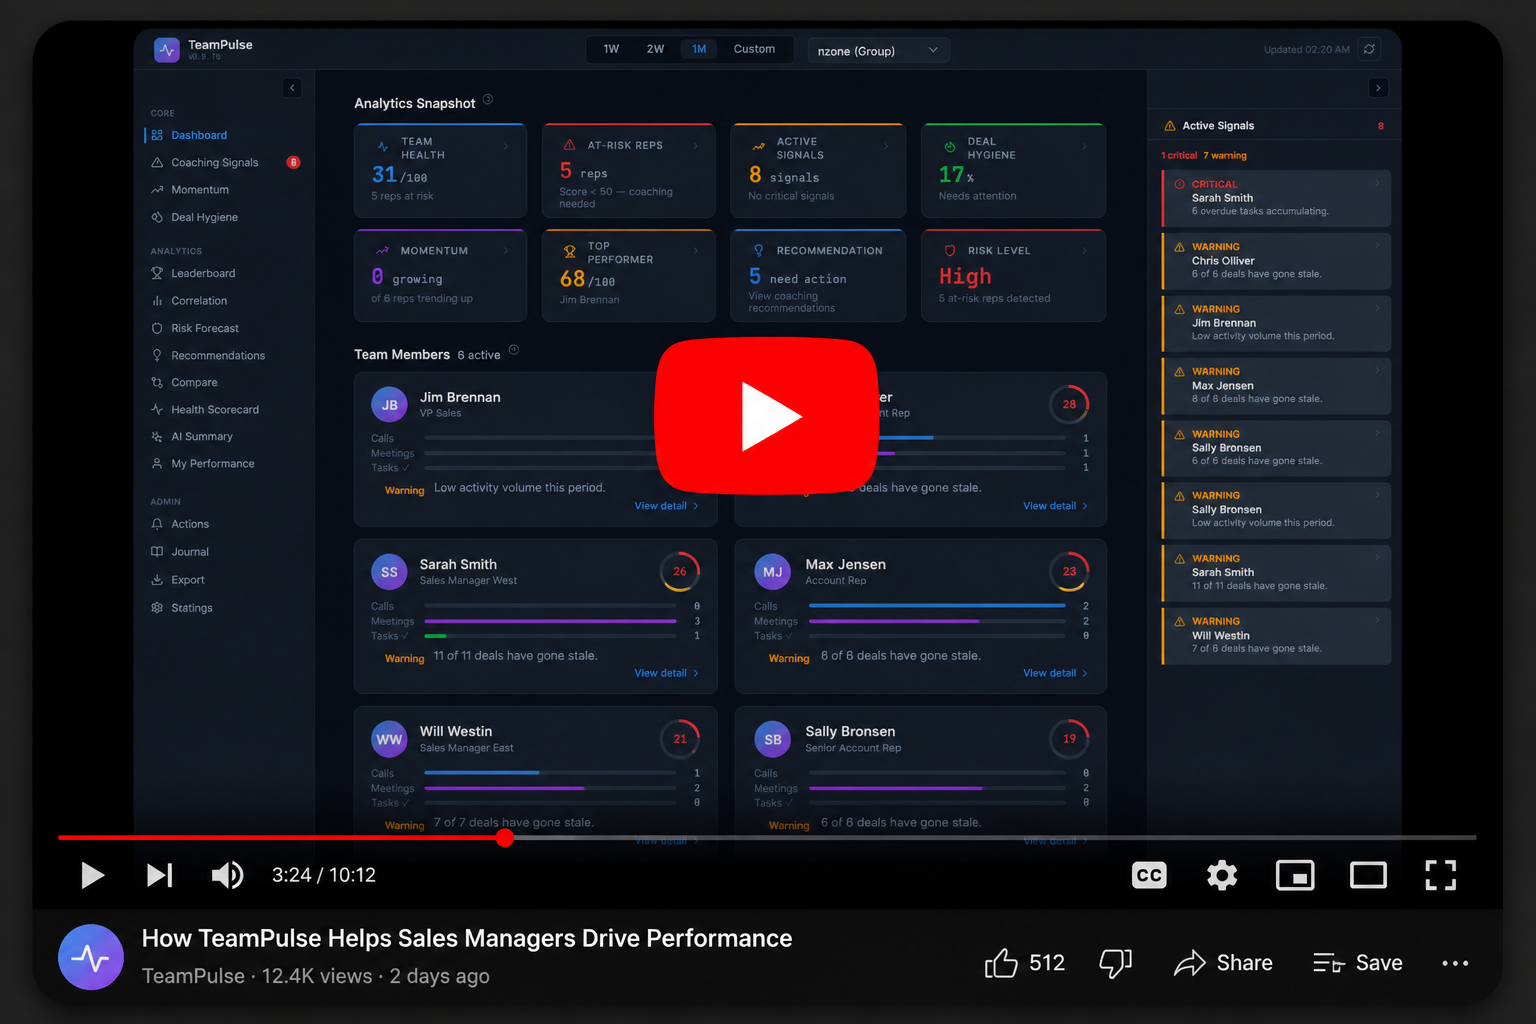Image resolution: width=1536 pixels, height=1024 pixels.
Task: Select the 2W time range tab
Action: click(x=655, y=49)
